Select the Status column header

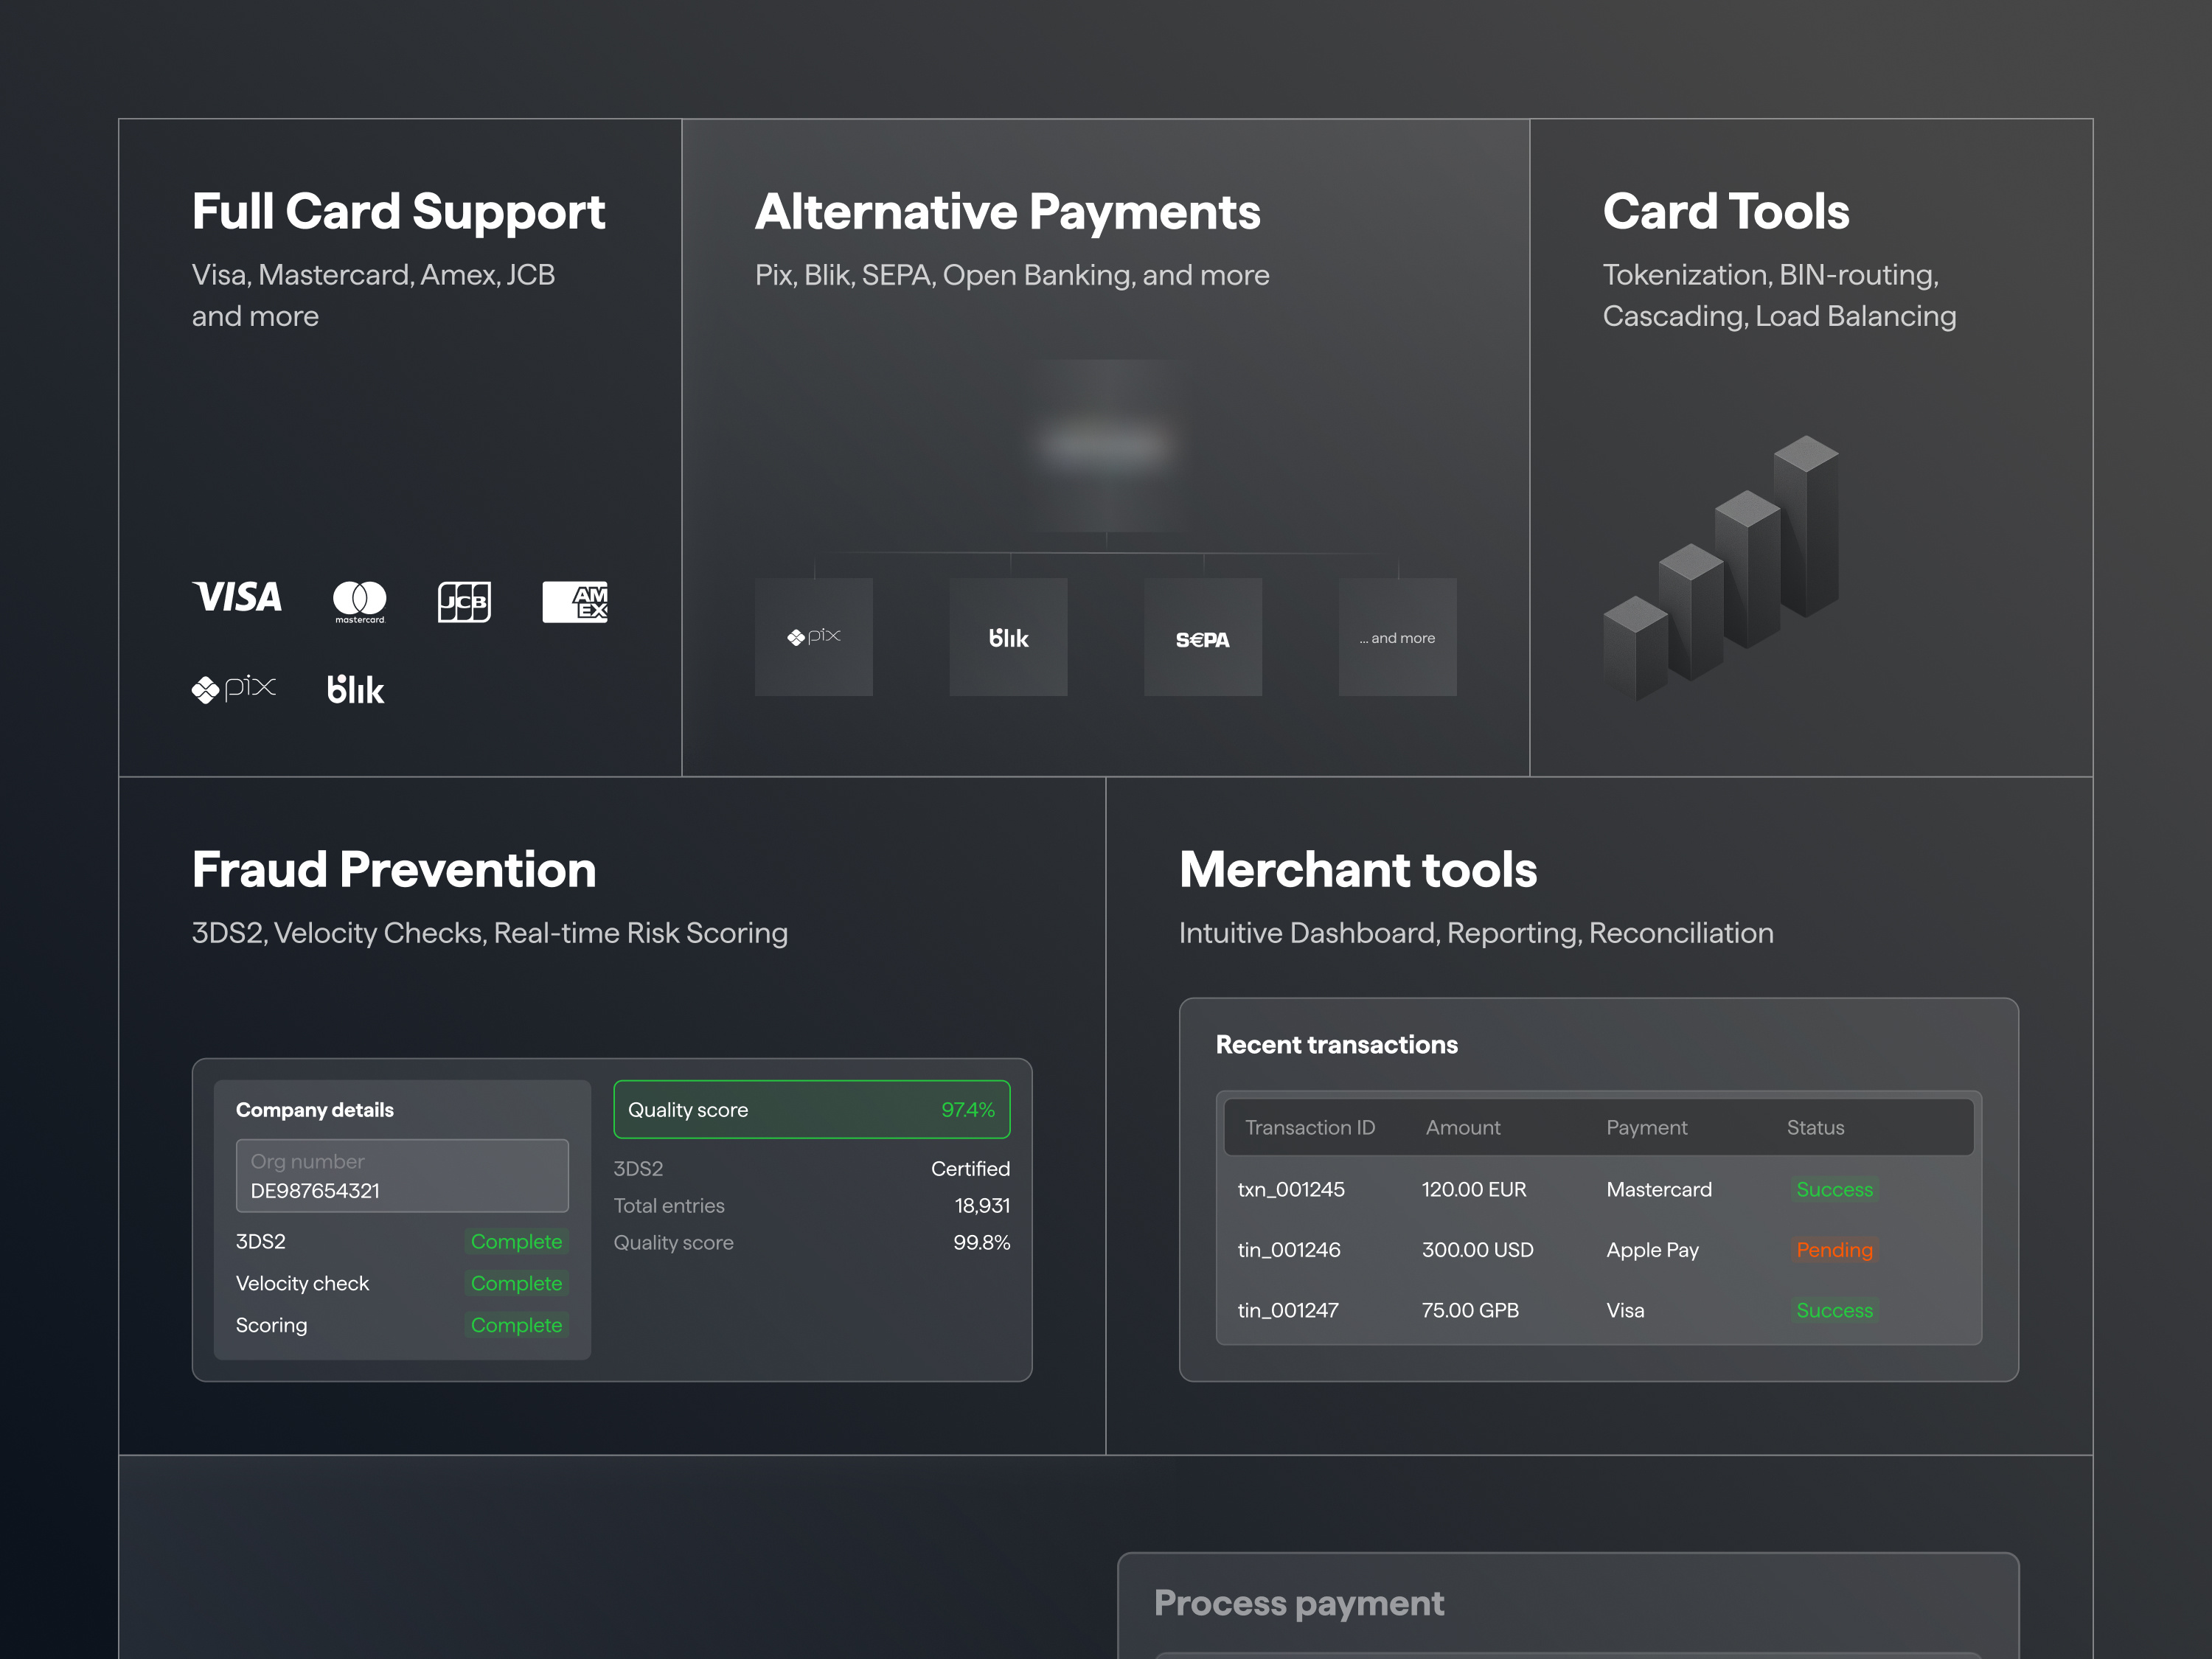pos(1815,1127)
